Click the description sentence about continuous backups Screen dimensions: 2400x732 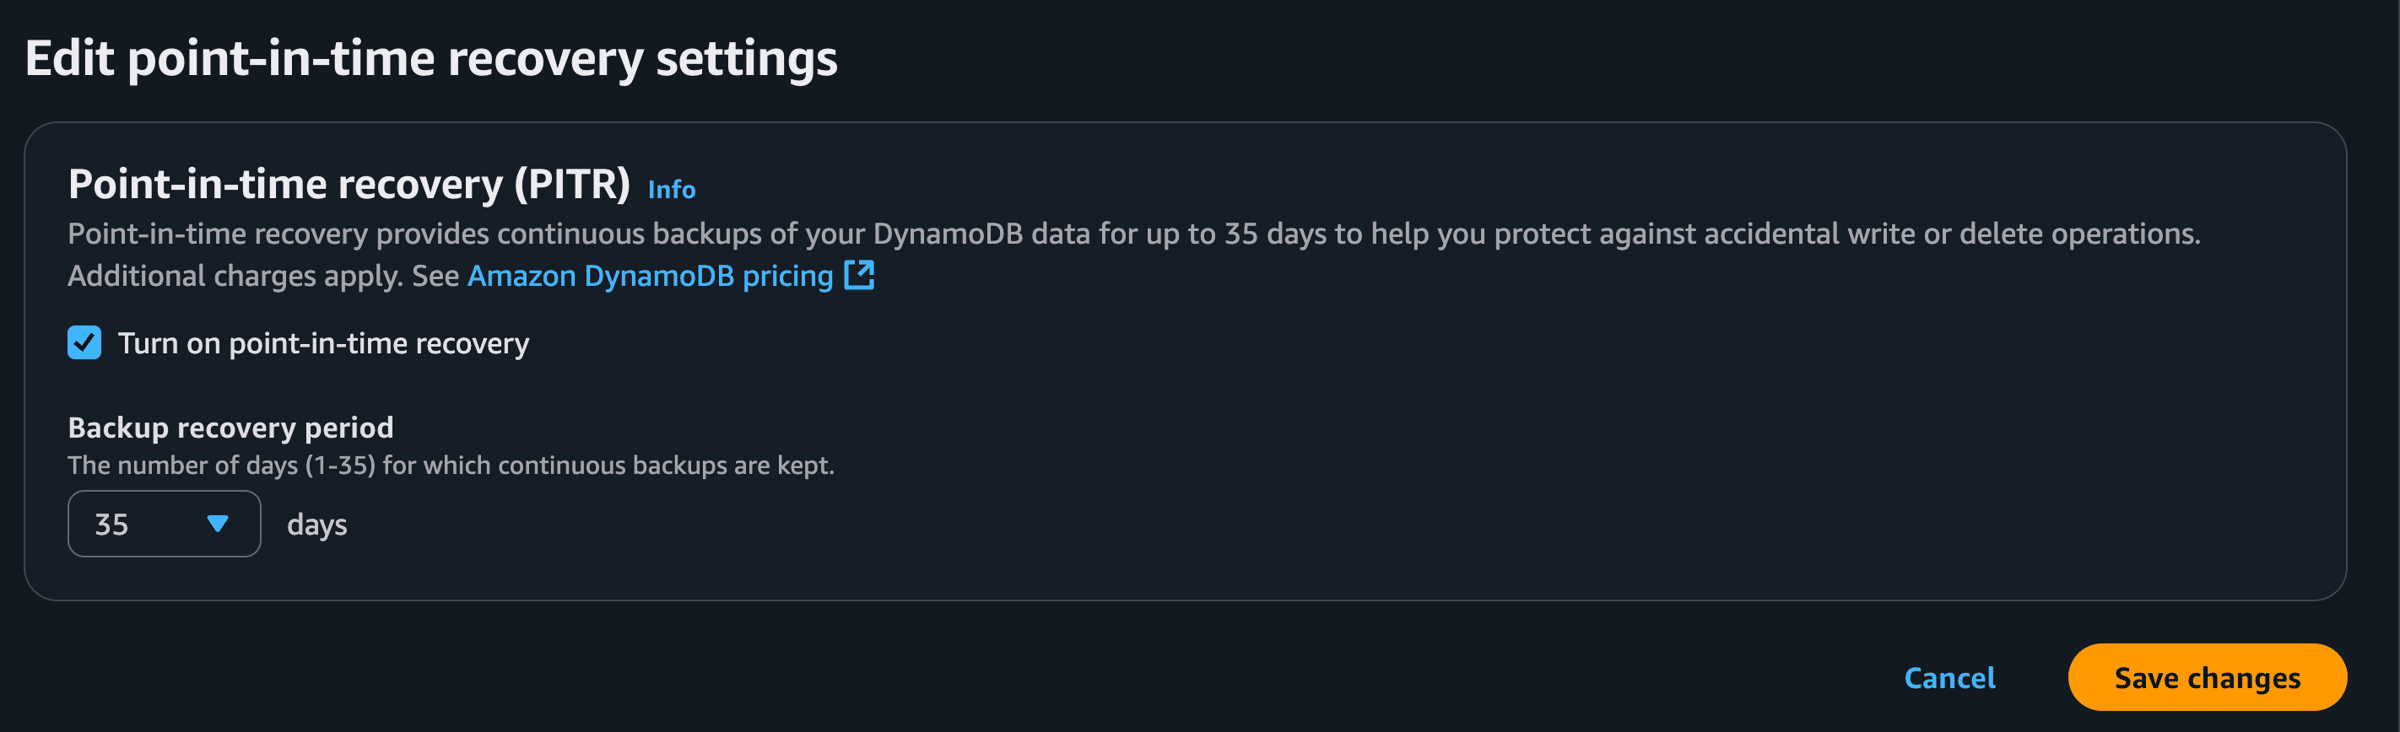click(x=1134, y=234)
